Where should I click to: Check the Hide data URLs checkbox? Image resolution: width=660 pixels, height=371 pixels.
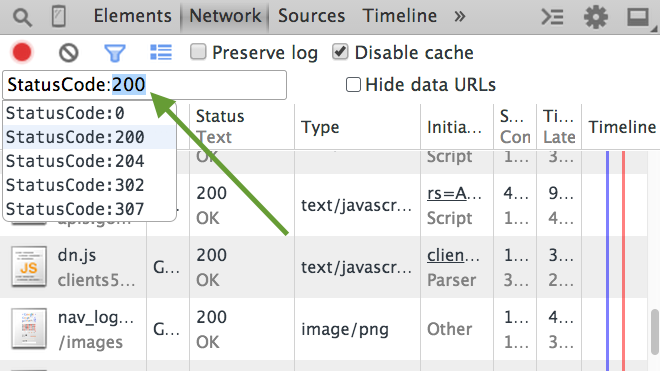[x=353, y=85]
